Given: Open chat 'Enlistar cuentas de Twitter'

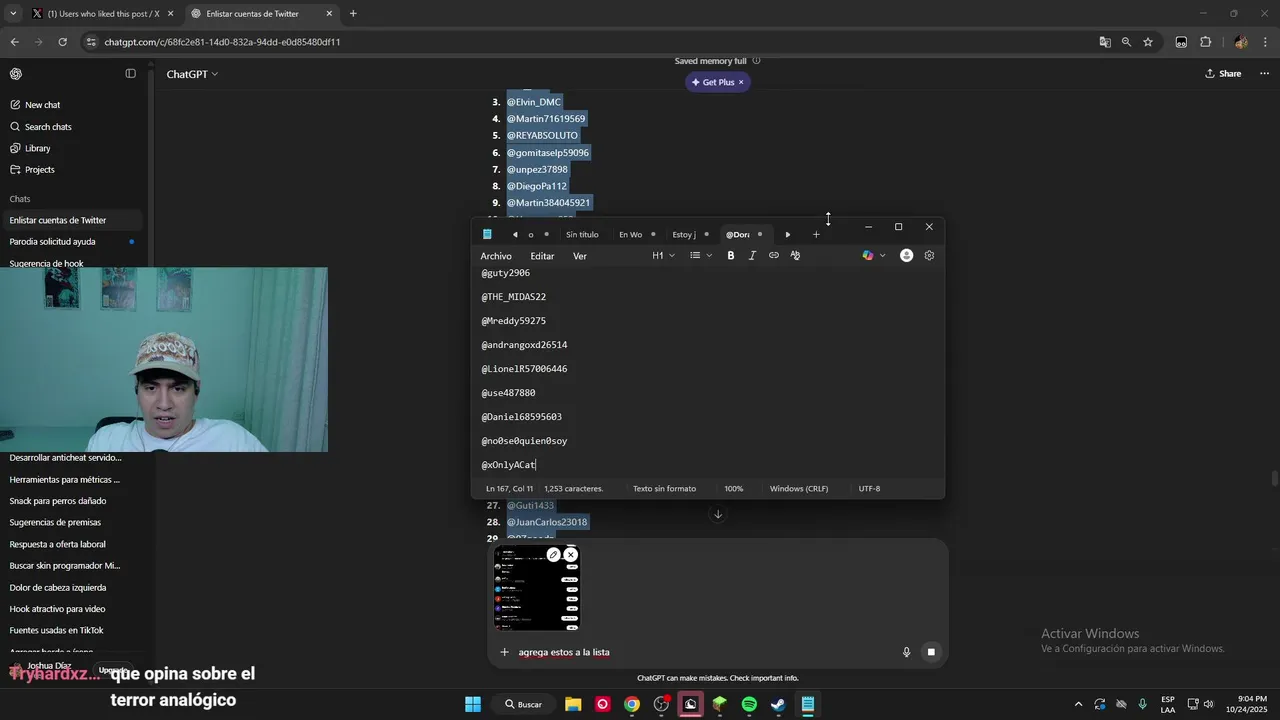Looking at the screenshot, I should (70, 220).
